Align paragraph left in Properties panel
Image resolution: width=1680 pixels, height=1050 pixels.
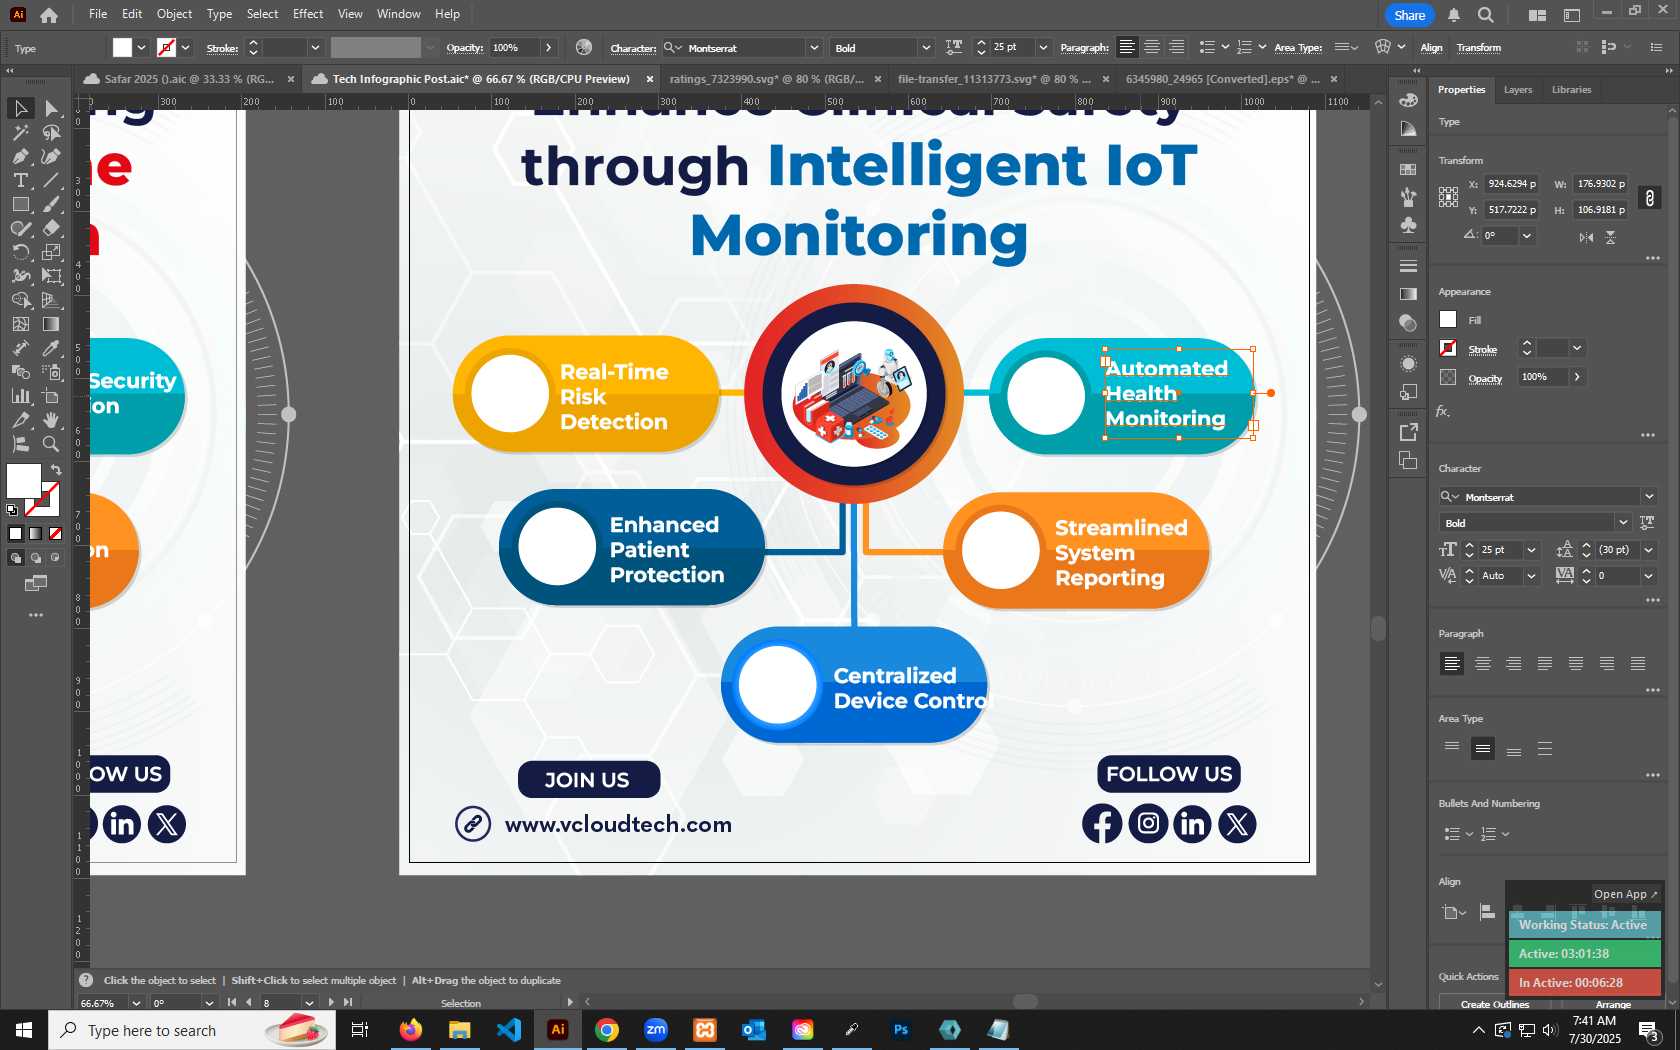[x=1452, y=664]
